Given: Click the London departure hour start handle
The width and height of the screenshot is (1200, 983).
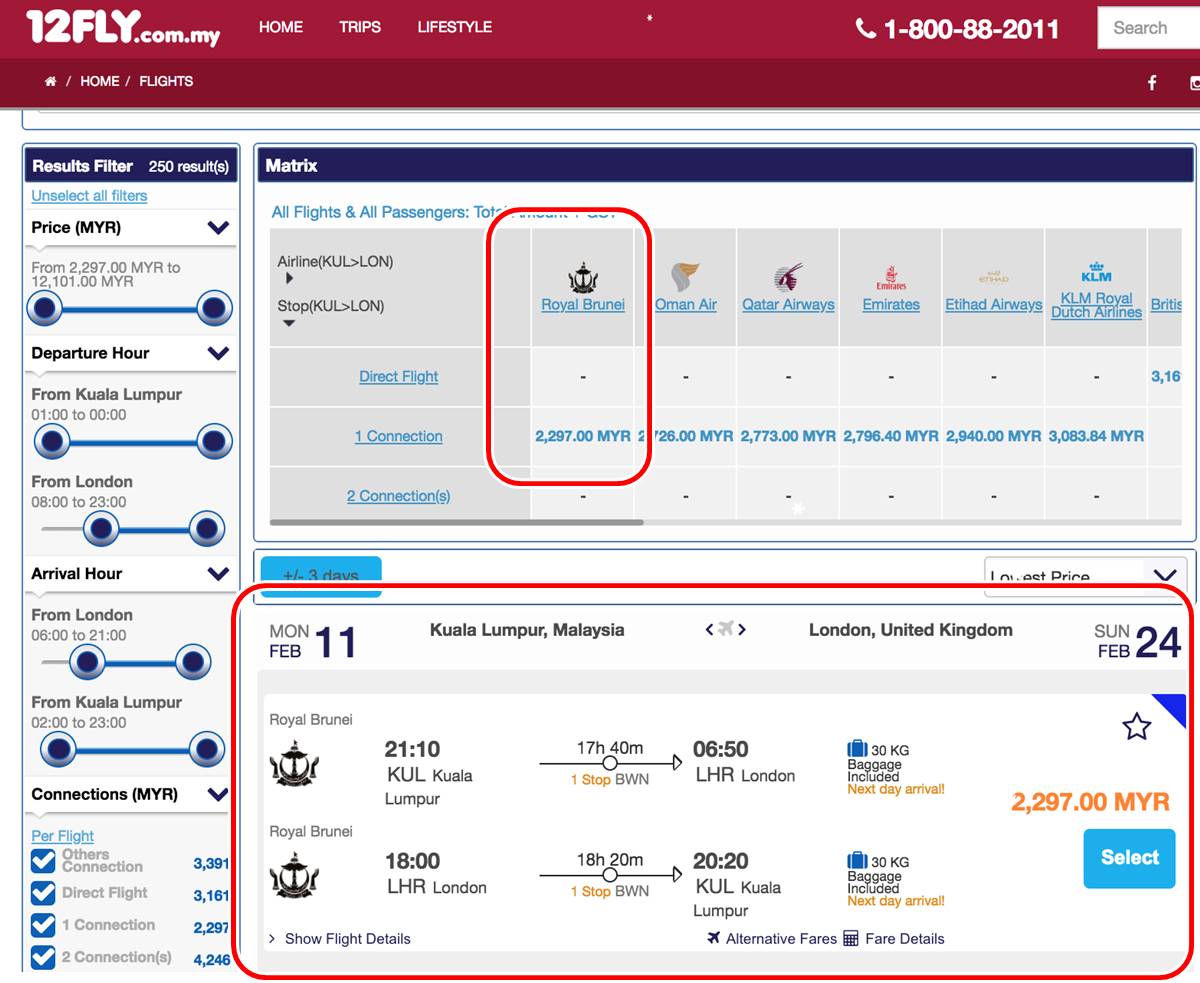Looking at the screenshot, I should pos(101,529).
